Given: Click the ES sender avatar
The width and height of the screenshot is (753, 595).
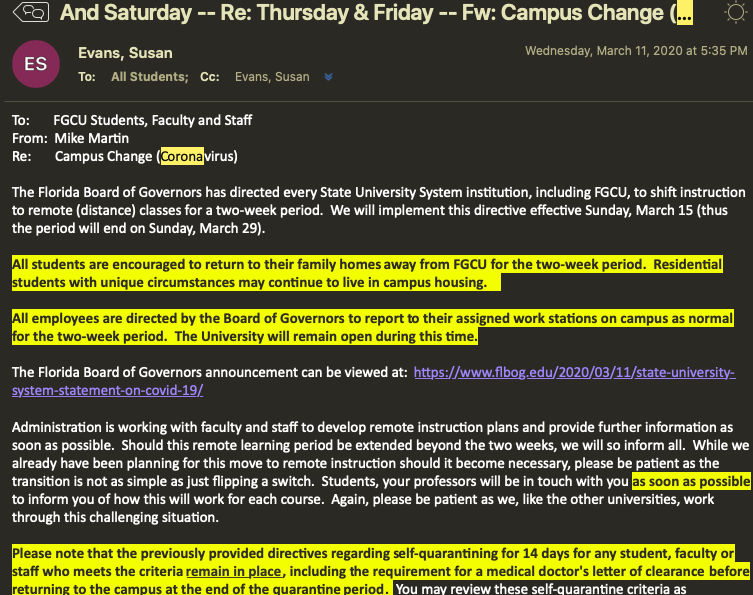Looking at the screenshot, I should (35, 63).
